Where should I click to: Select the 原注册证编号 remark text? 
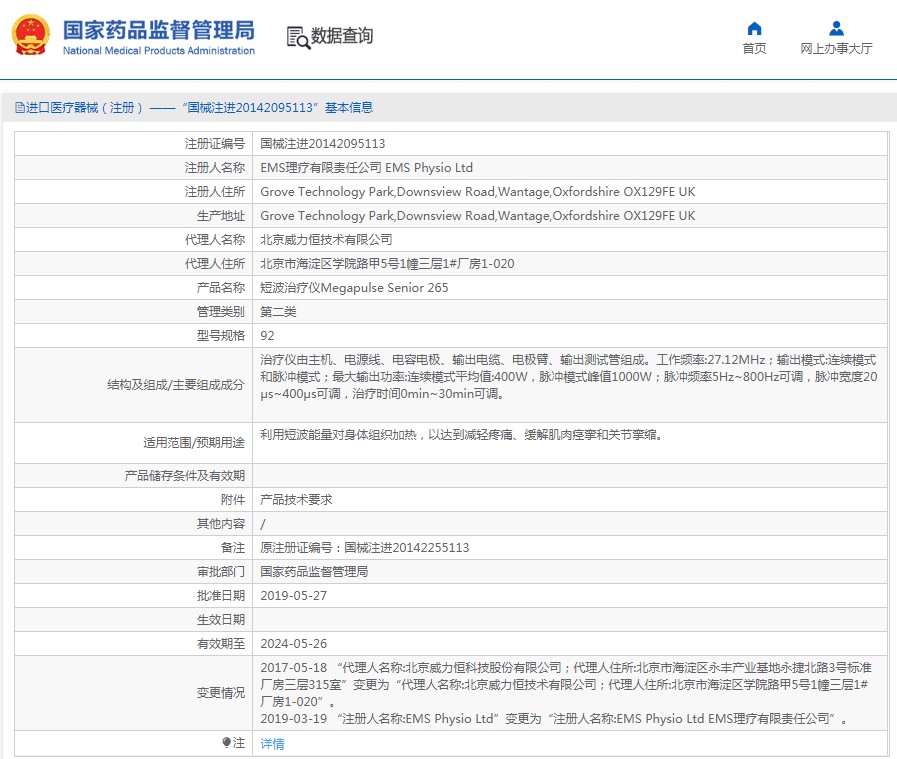[364, 547]
